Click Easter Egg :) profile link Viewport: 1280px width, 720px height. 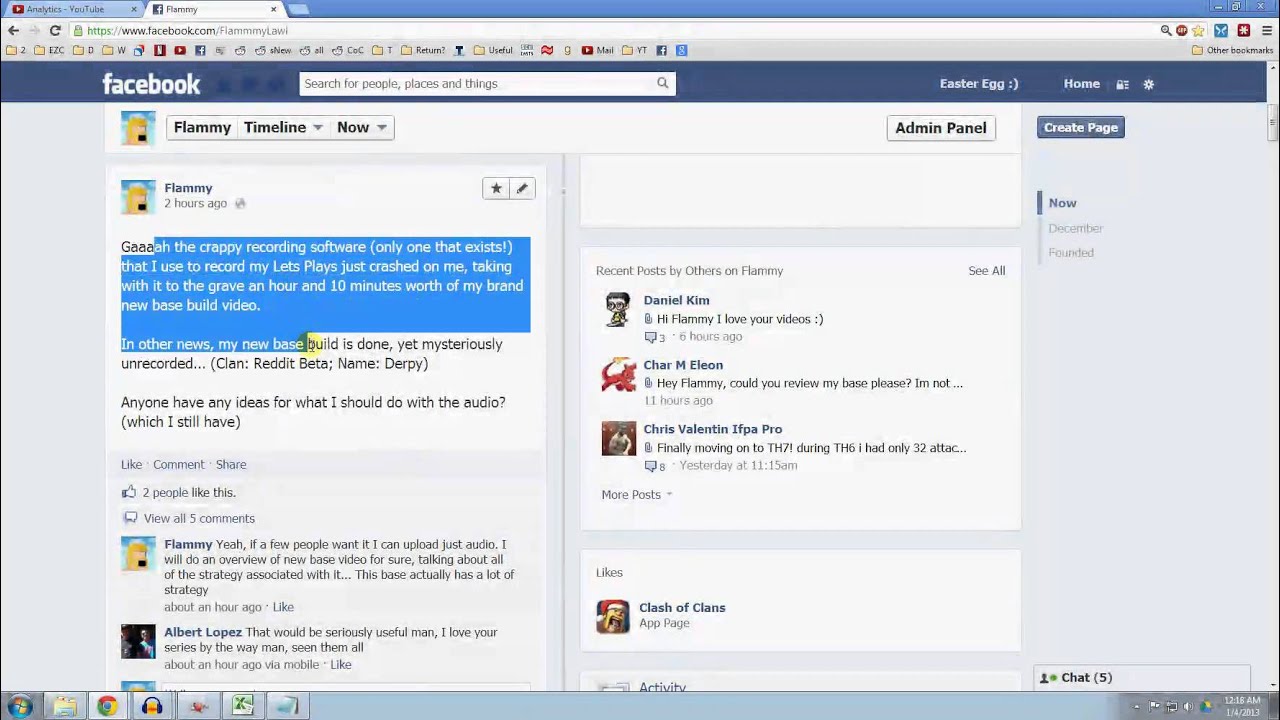coord(978,84)
